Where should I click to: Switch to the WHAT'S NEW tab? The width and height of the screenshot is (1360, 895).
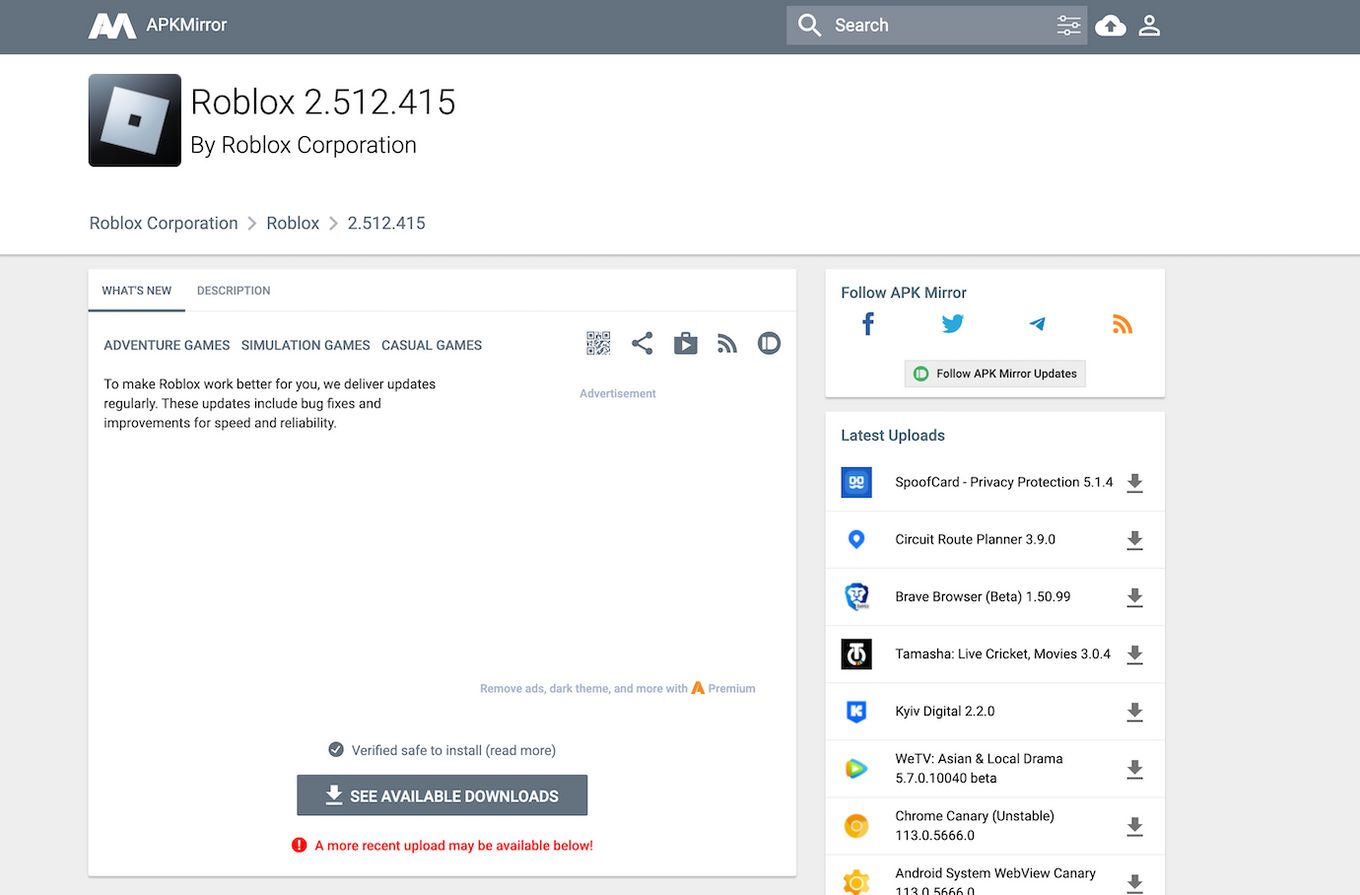point(137,291)
